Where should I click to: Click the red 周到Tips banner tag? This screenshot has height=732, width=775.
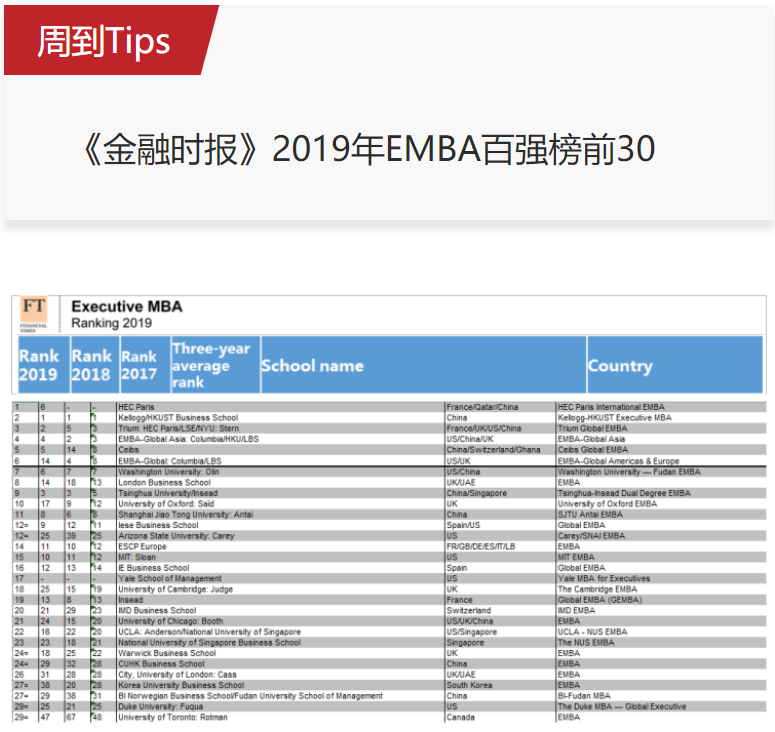[x=105, y=41]
